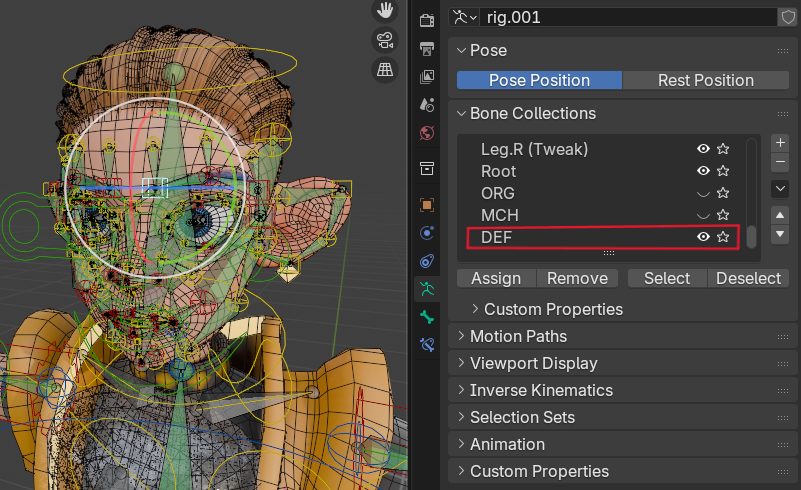Viewport: 801px width, 490px height.
Task: Open the Bone properties tab
Action: coord(427,317)
